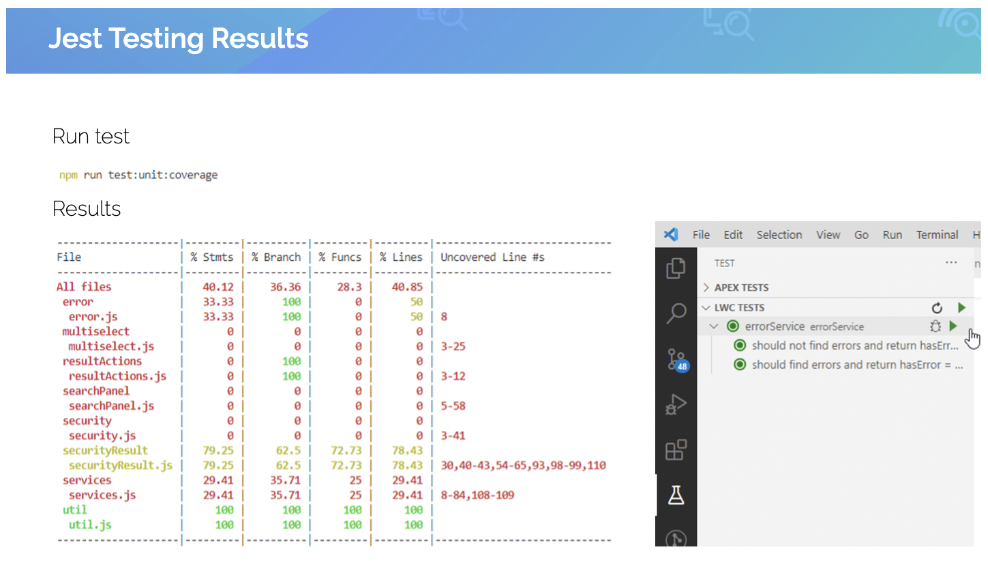The height and width of the screenshot is (561, 988).
Task: Collapse the errorService test tree node
Action: coord(714,327)
